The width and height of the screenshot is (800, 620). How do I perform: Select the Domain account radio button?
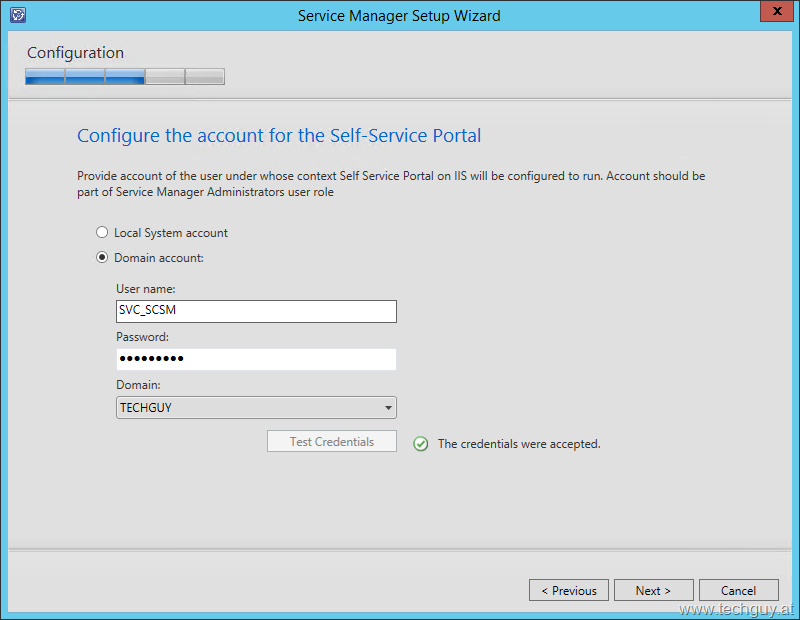(102, 258)
